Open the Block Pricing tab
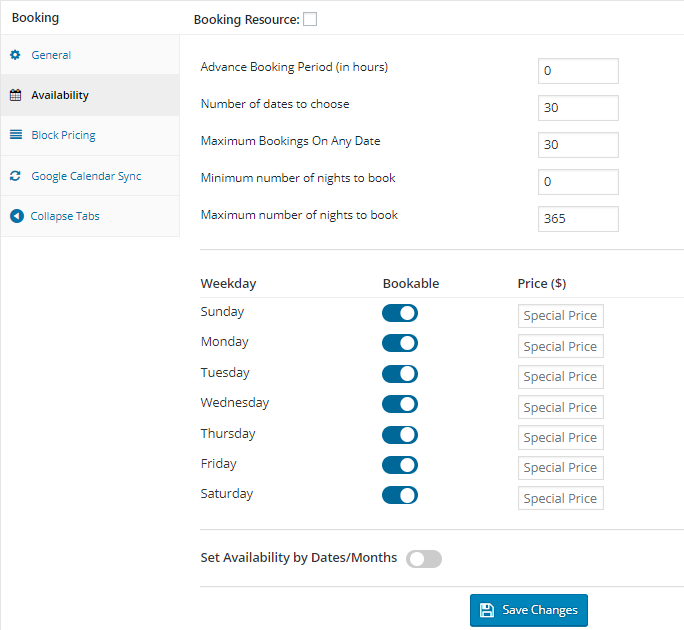The height and width of the screenshot is (630, 684). pos(63,135)
